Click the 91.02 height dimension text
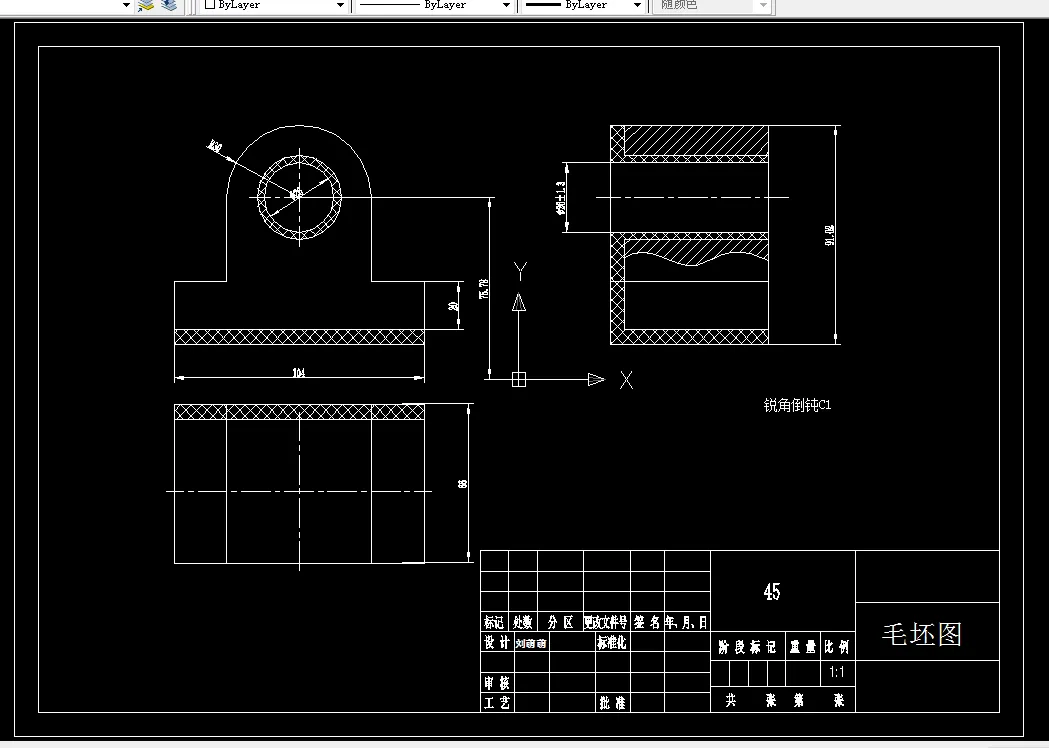This screenshot has height=748, width=1049. [830, 236]
